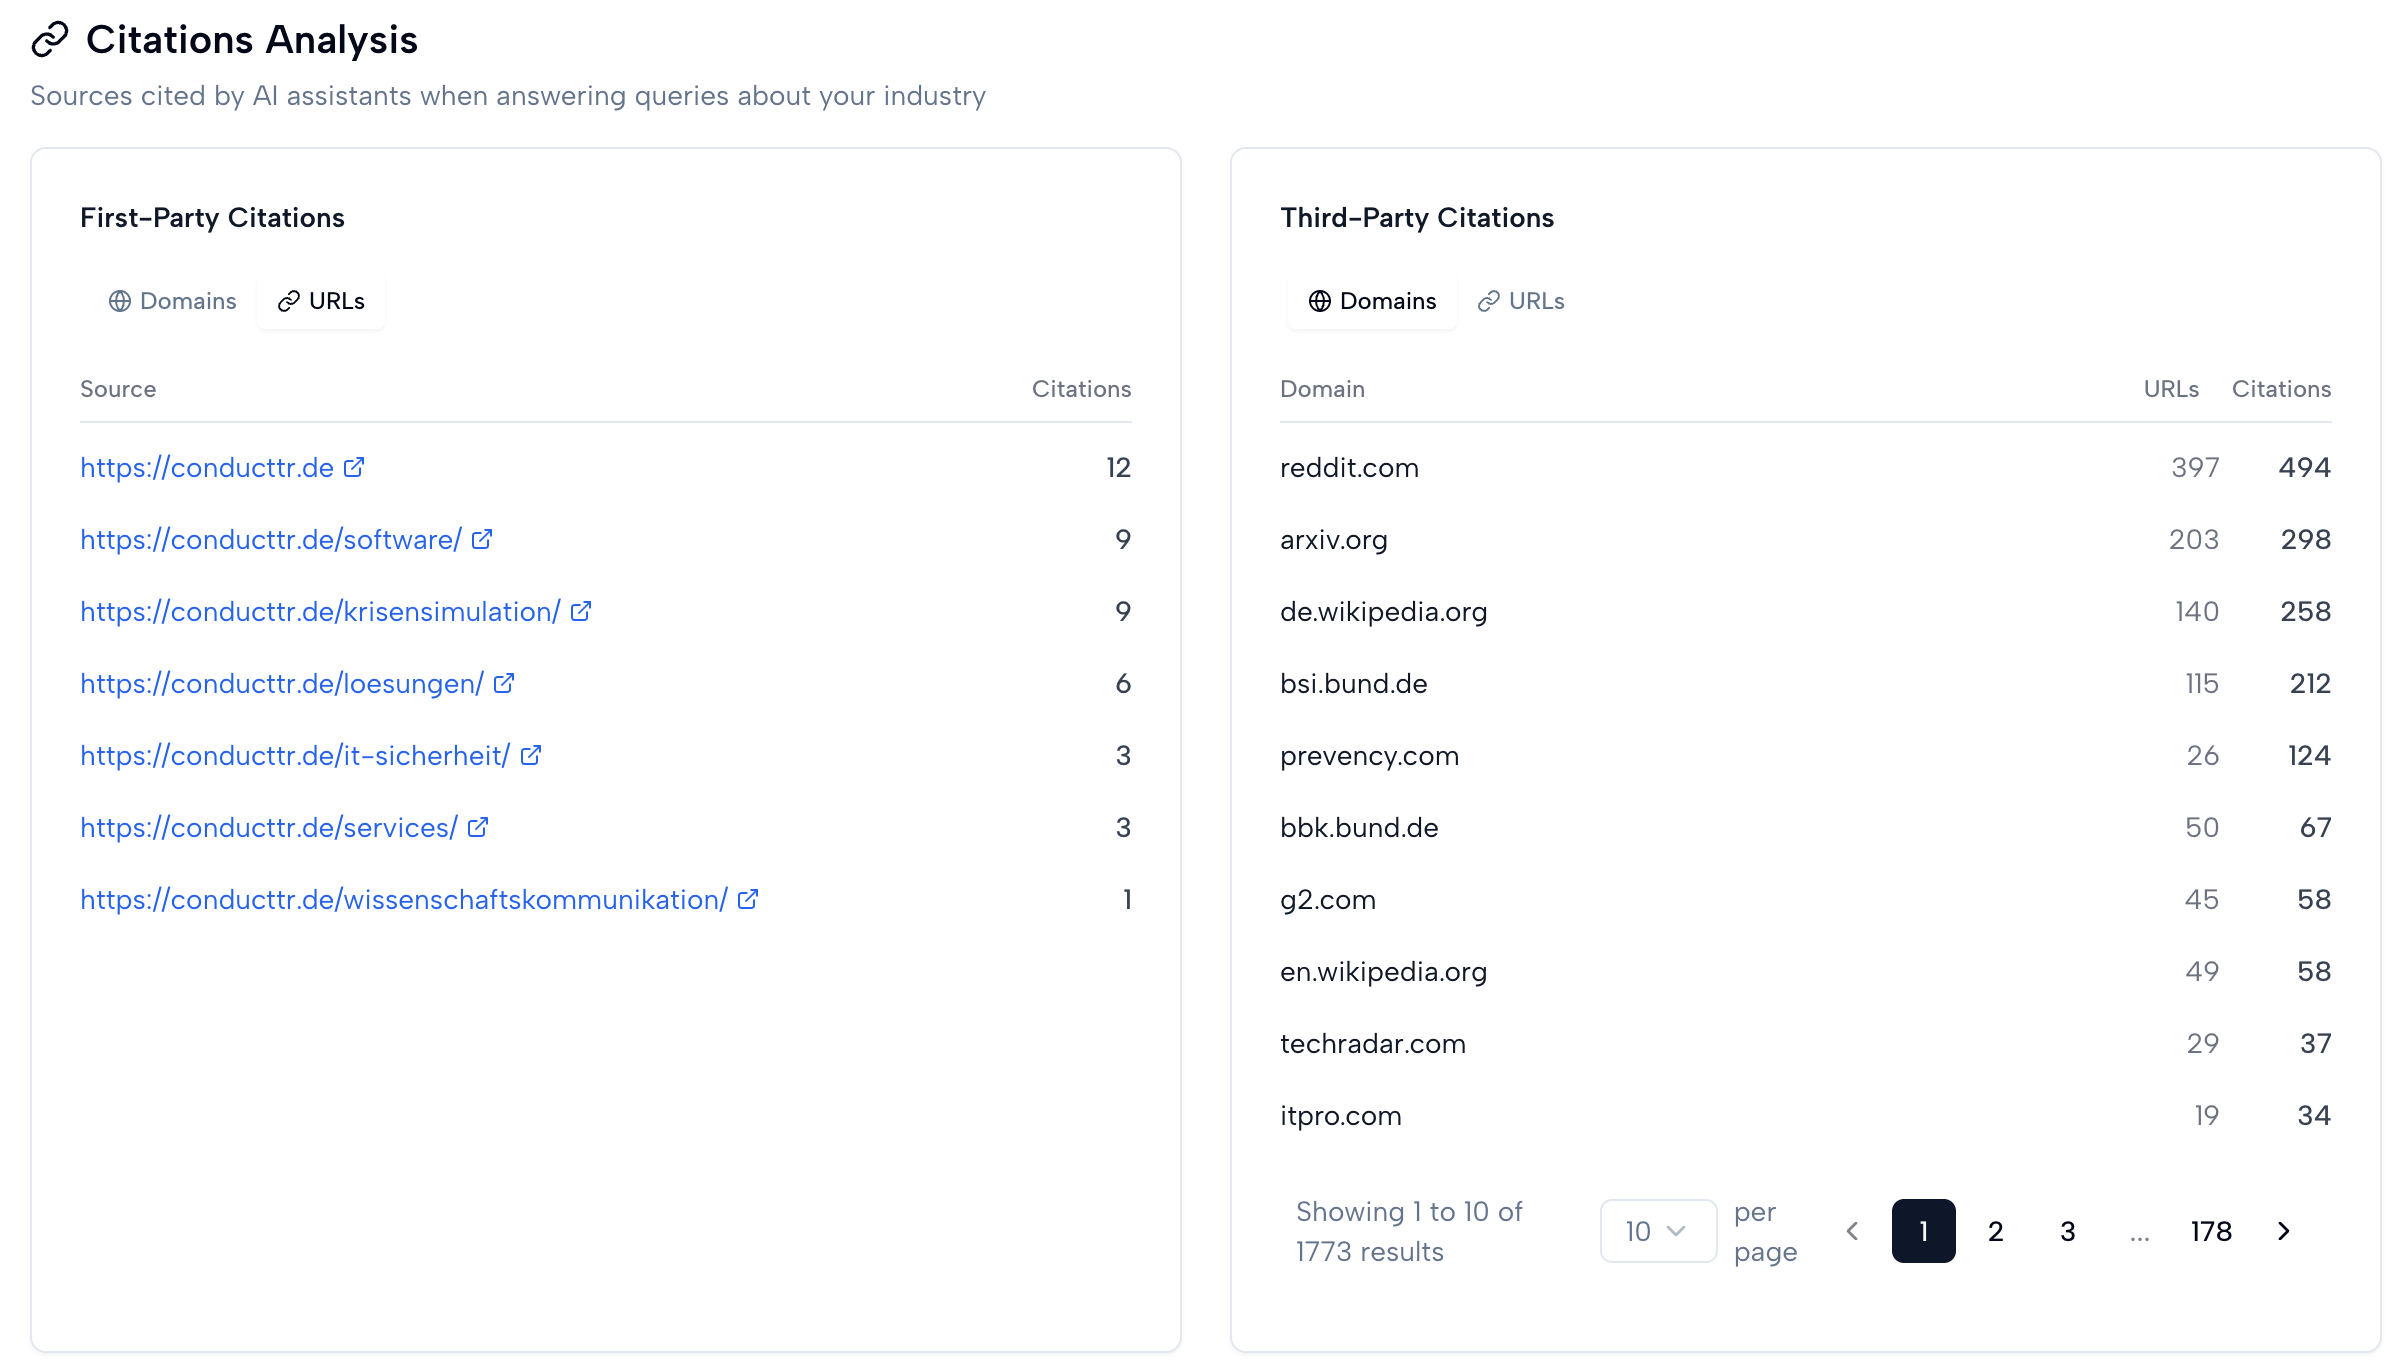2406x1370 pixels.
Task: Select the bsi.bund.de domain row
Action: click(x=1806, y=683)
